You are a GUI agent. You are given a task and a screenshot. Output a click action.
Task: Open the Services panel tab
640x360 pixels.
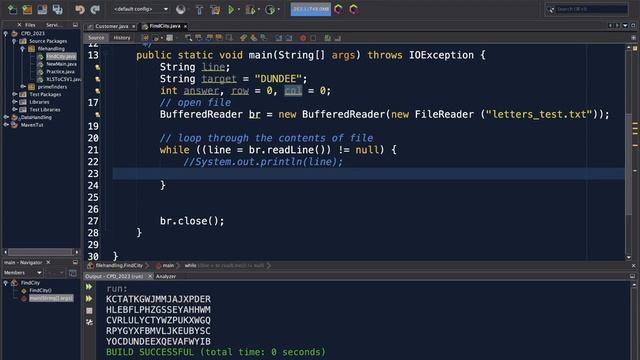(53, 25)
